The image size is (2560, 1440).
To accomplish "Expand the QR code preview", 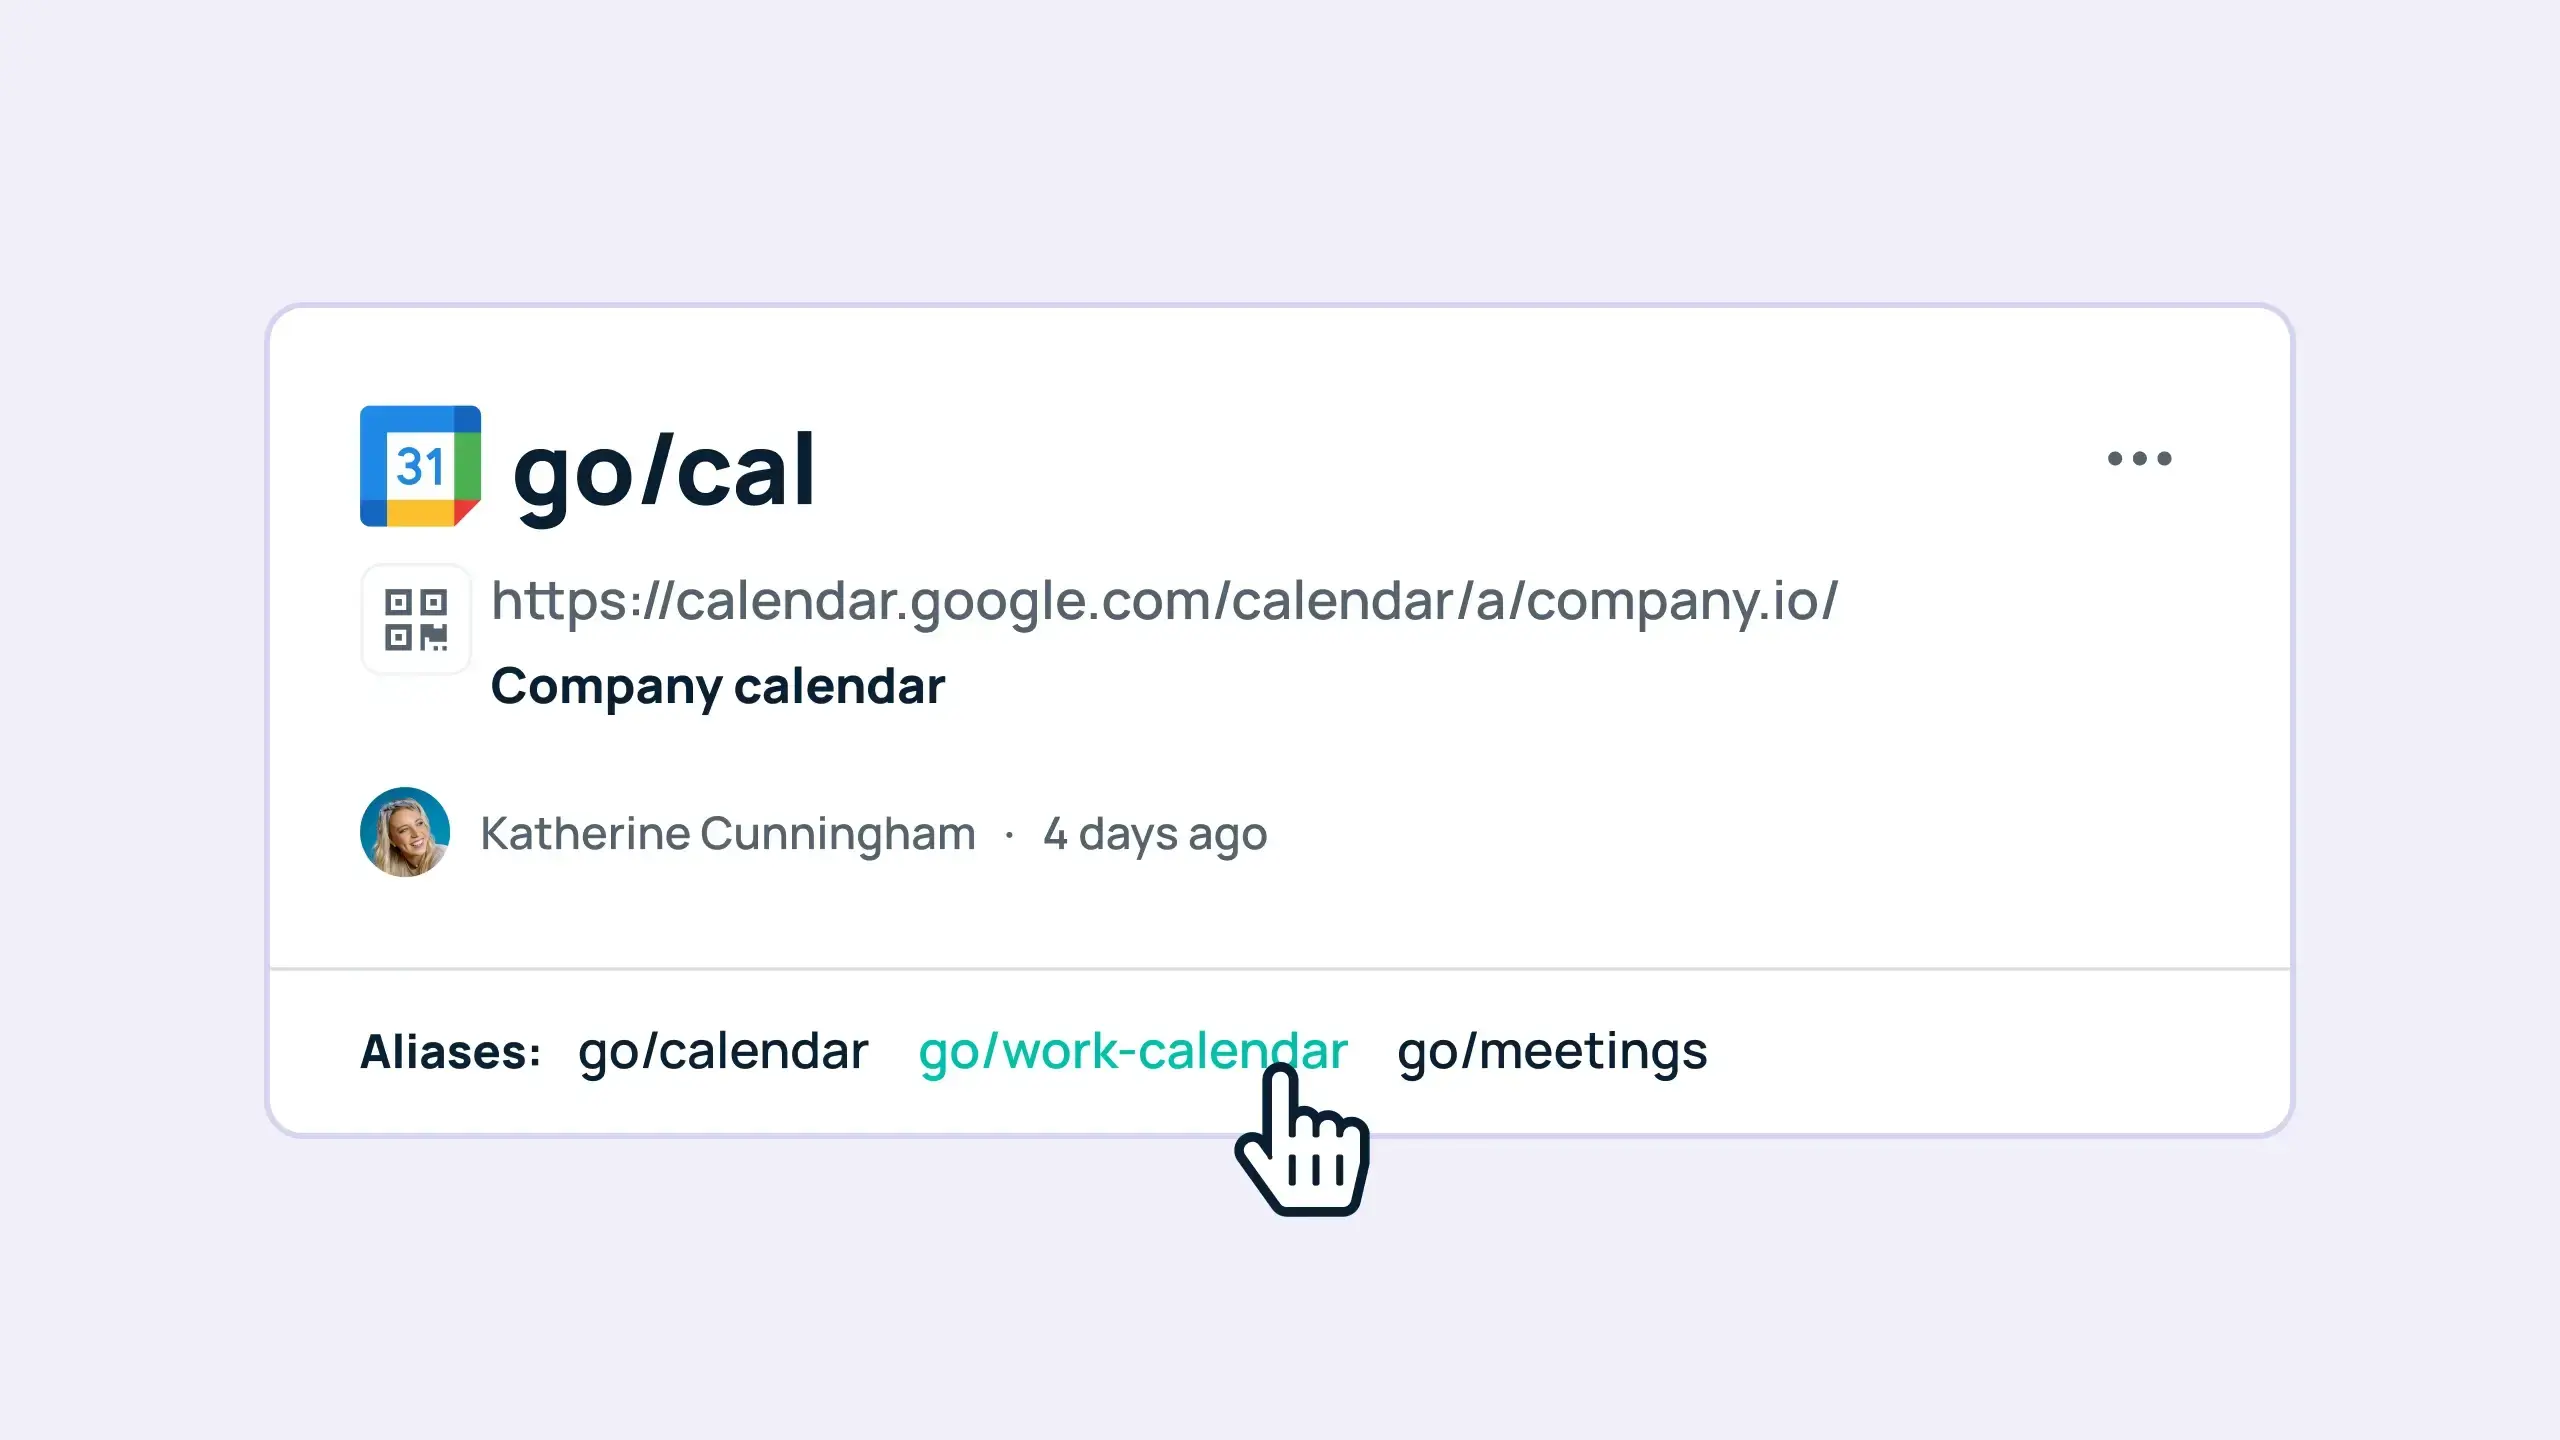I will (416, 619).
